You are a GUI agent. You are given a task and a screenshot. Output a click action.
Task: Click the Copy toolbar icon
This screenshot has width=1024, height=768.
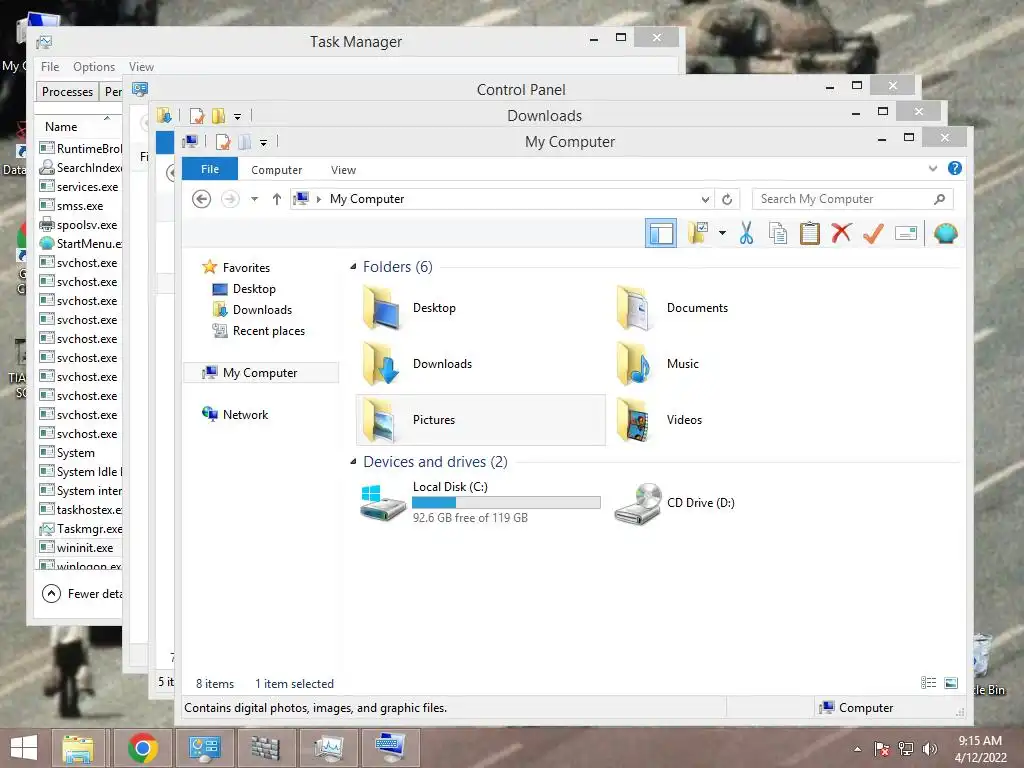tap(778, 233)
